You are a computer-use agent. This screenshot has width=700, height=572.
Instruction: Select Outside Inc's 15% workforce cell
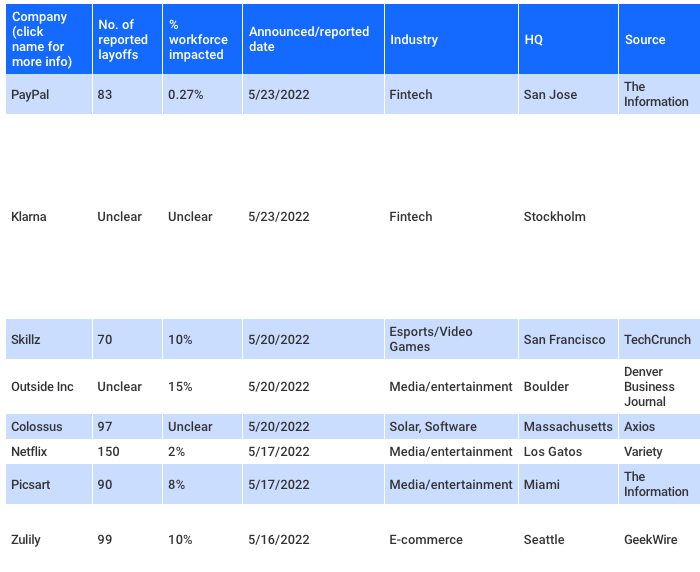tap(203, 386)
